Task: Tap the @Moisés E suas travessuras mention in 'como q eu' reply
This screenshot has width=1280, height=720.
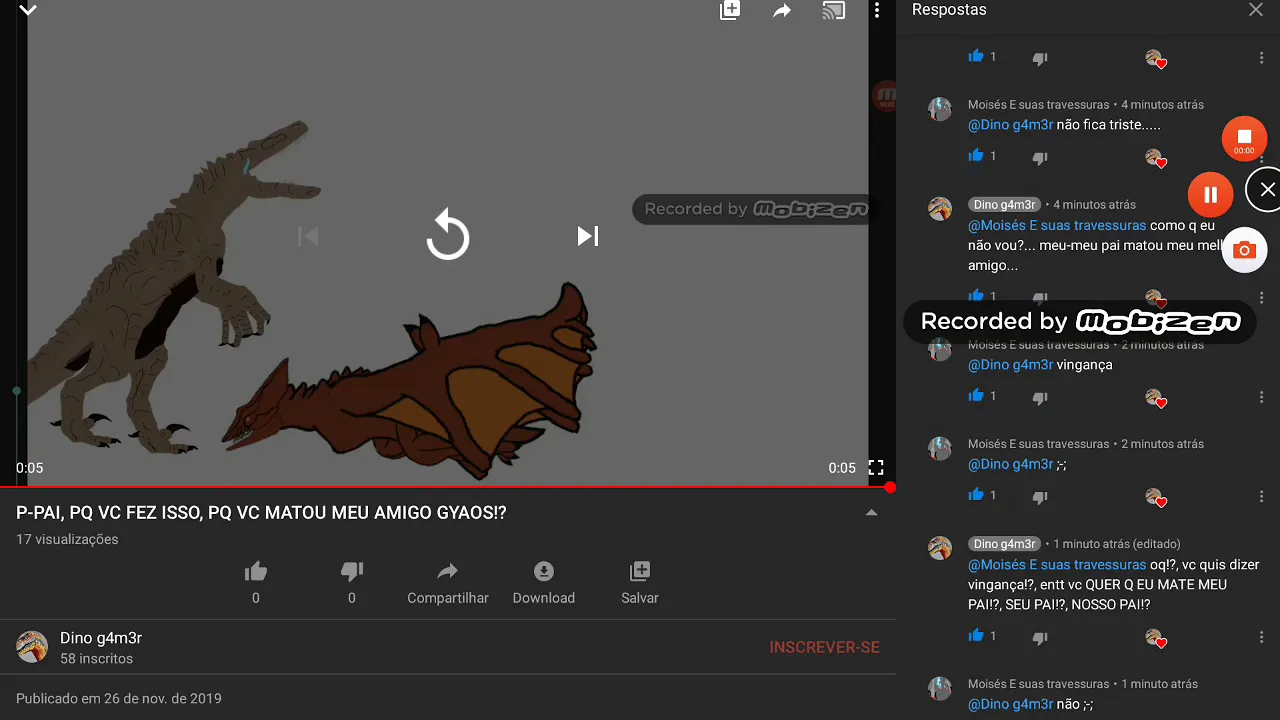Action: (x=1057, y=226)
